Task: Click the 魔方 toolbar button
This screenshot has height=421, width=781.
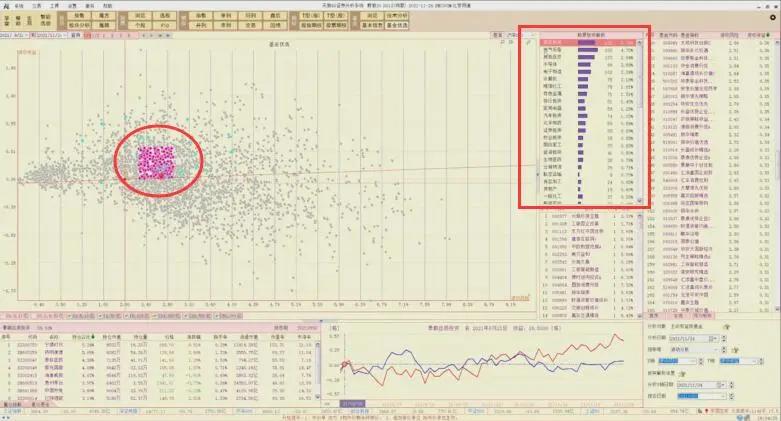Action: tap(104, 16)
